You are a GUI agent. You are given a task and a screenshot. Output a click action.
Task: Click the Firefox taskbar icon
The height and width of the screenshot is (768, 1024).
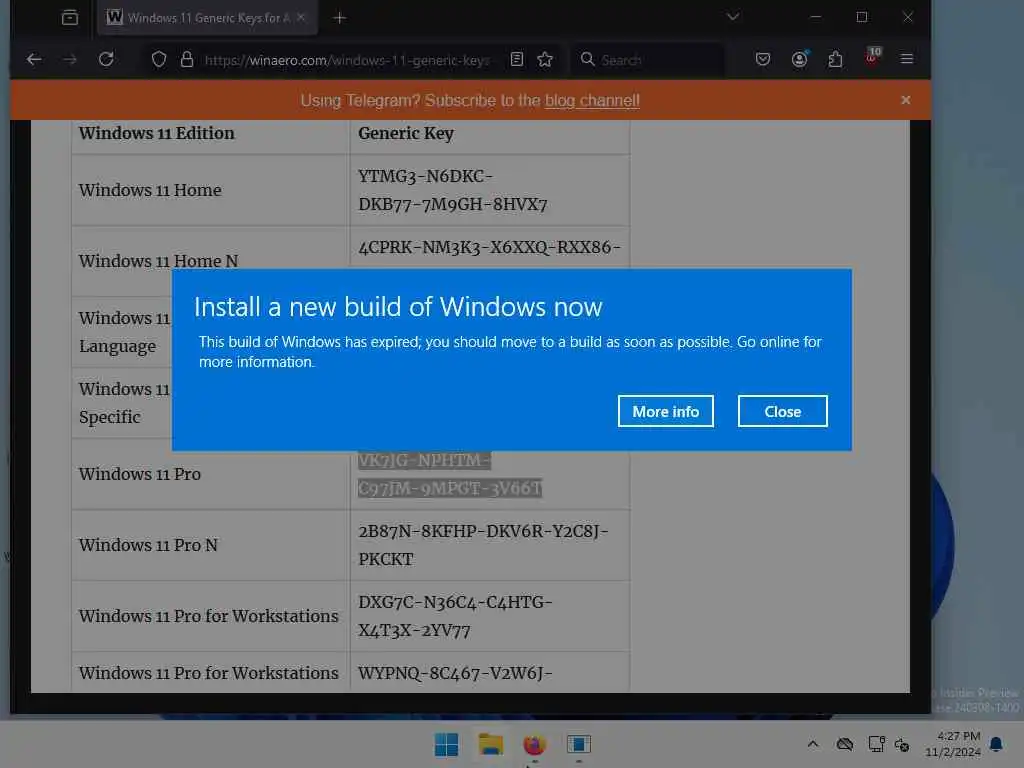coord(534,744)
